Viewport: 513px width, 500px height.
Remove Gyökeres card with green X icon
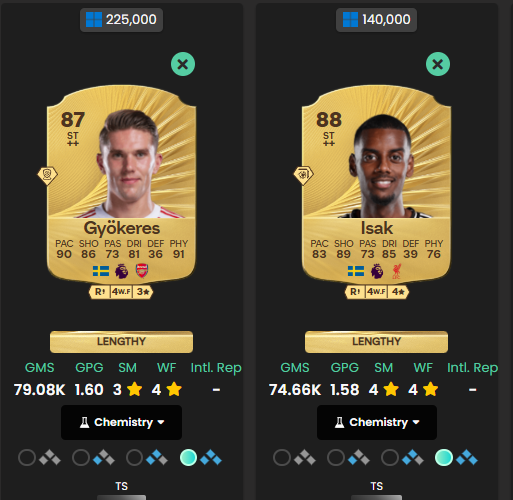tap(183, 64)
